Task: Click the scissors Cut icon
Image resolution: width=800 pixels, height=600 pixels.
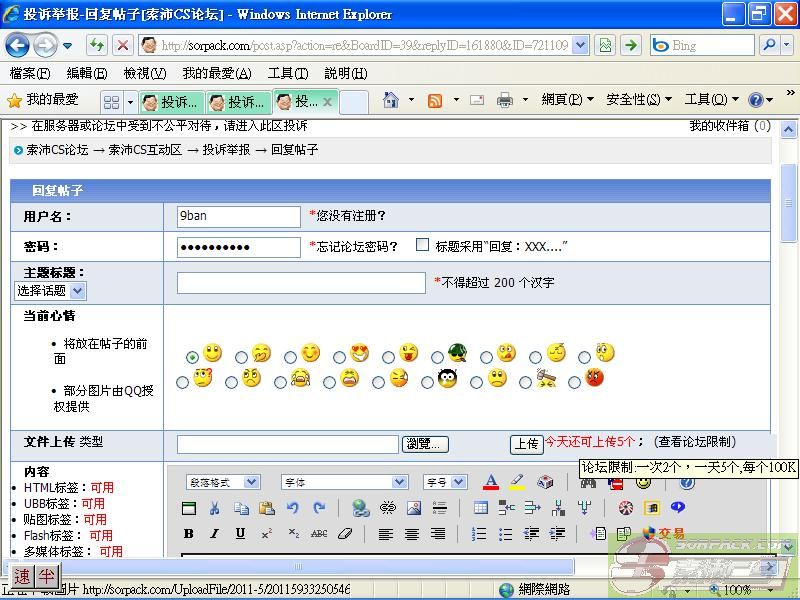Action: click(215, 508)
